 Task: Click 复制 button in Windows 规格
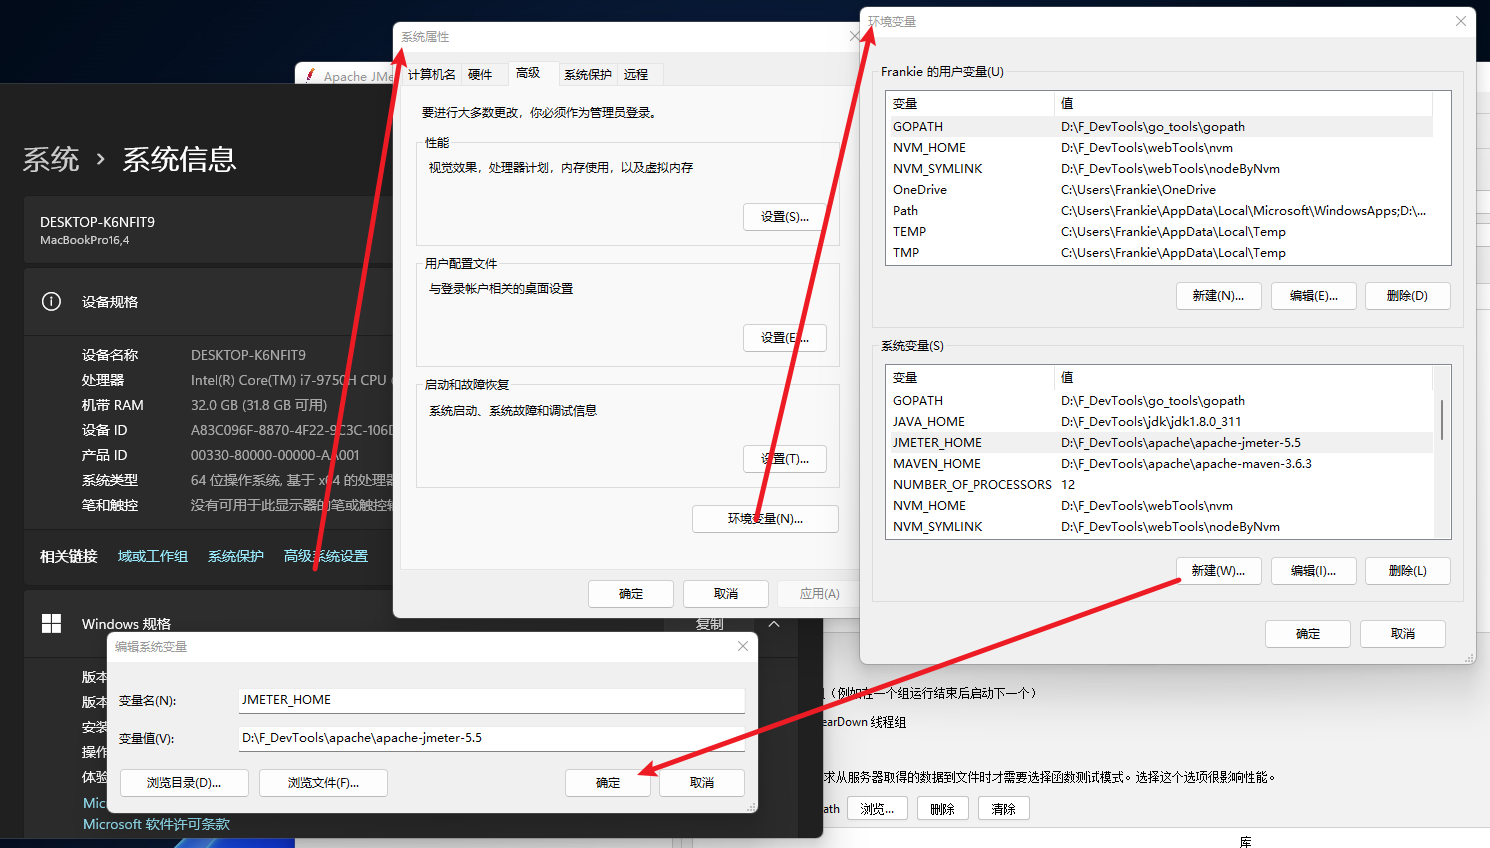point(710,624)
